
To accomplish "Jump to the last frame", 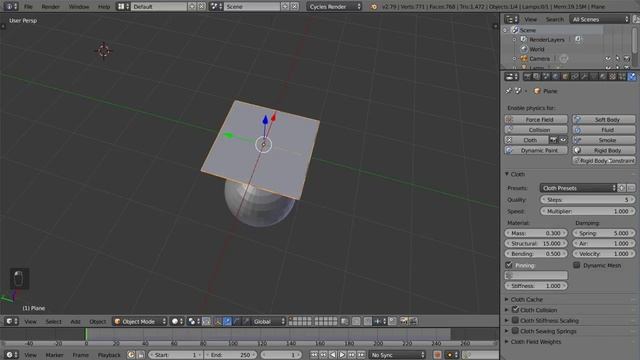I will click(361, 355).
